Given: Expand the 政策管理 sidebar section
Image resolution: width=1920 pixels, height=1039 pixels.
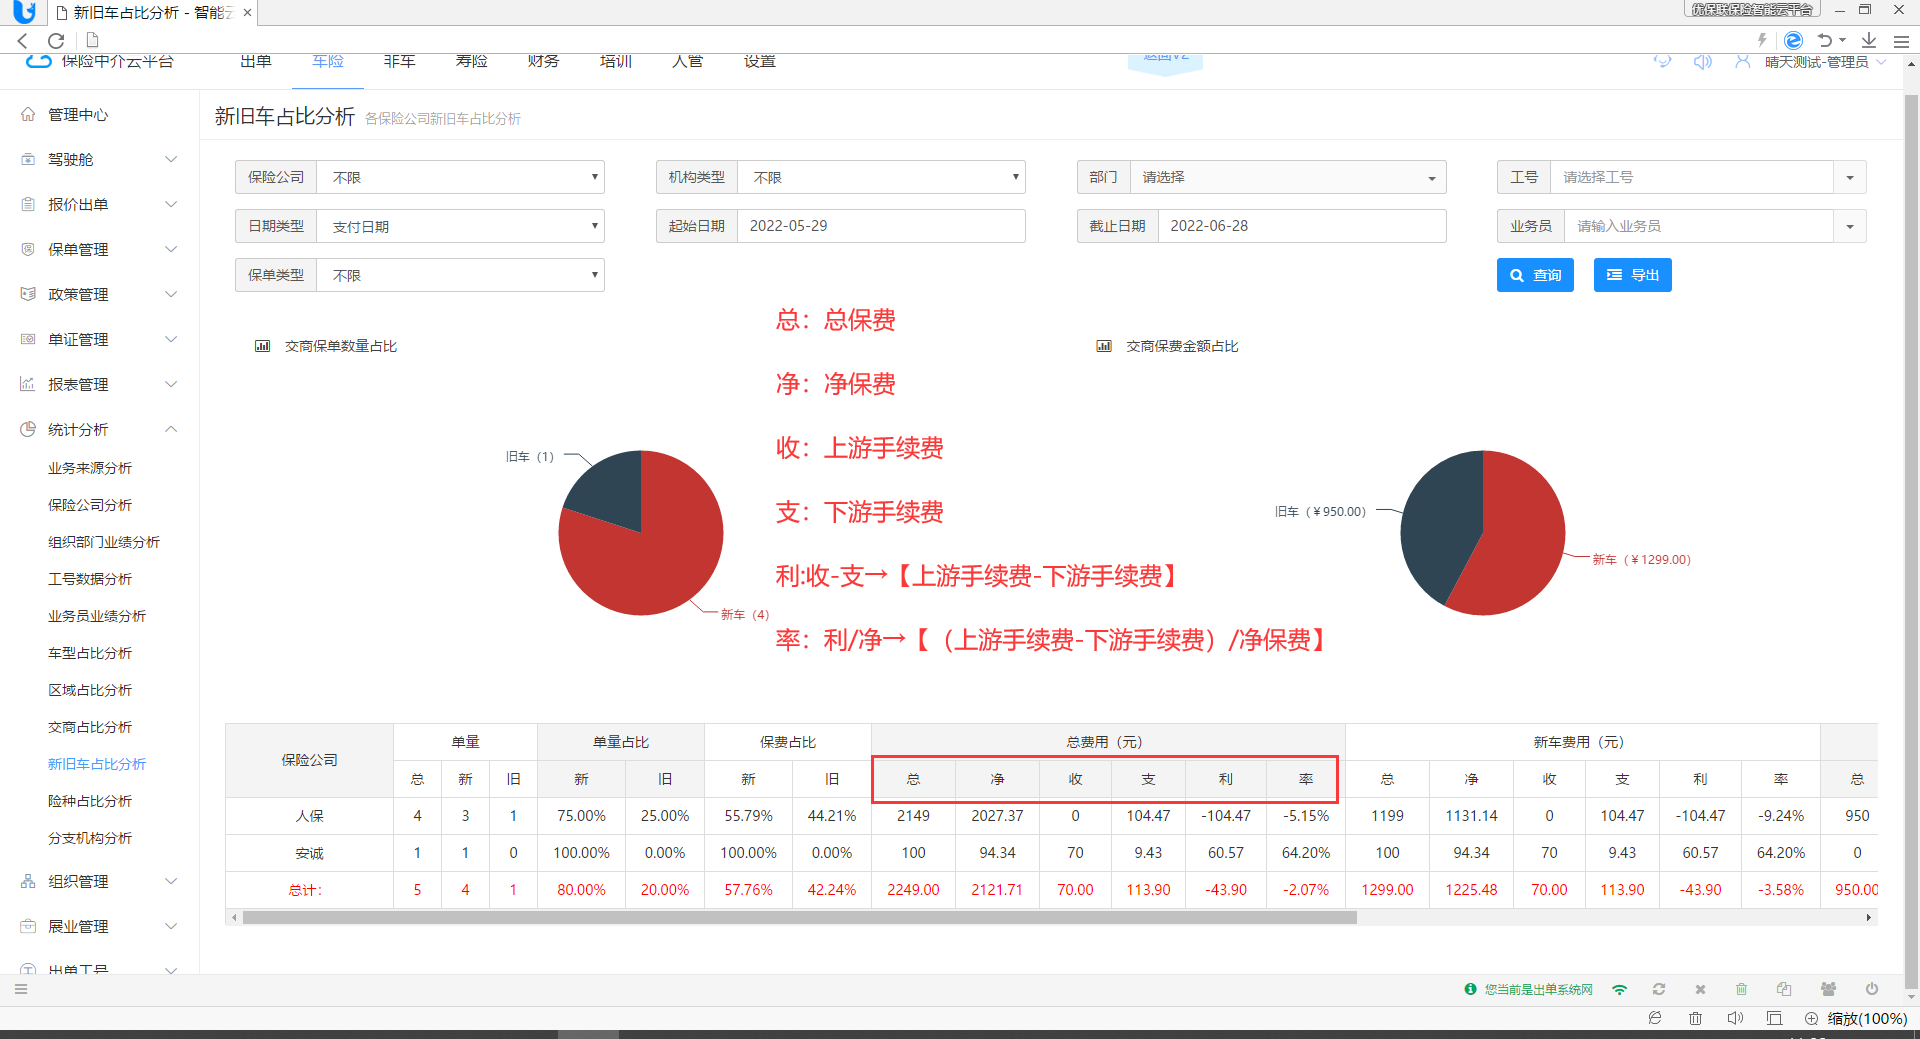Looking at the screenshot, I should pyautogui.click(x=100, y=294).
